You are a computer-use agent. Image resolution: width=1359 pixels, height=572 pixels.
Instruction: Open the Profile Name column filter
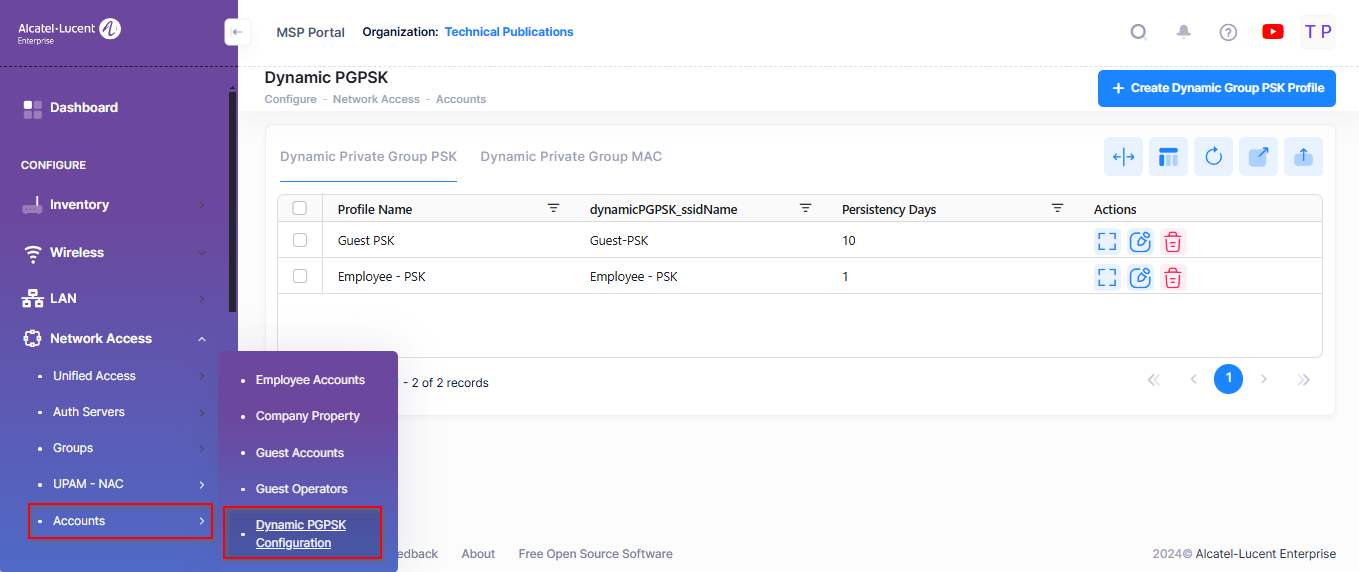coord(553,209)
